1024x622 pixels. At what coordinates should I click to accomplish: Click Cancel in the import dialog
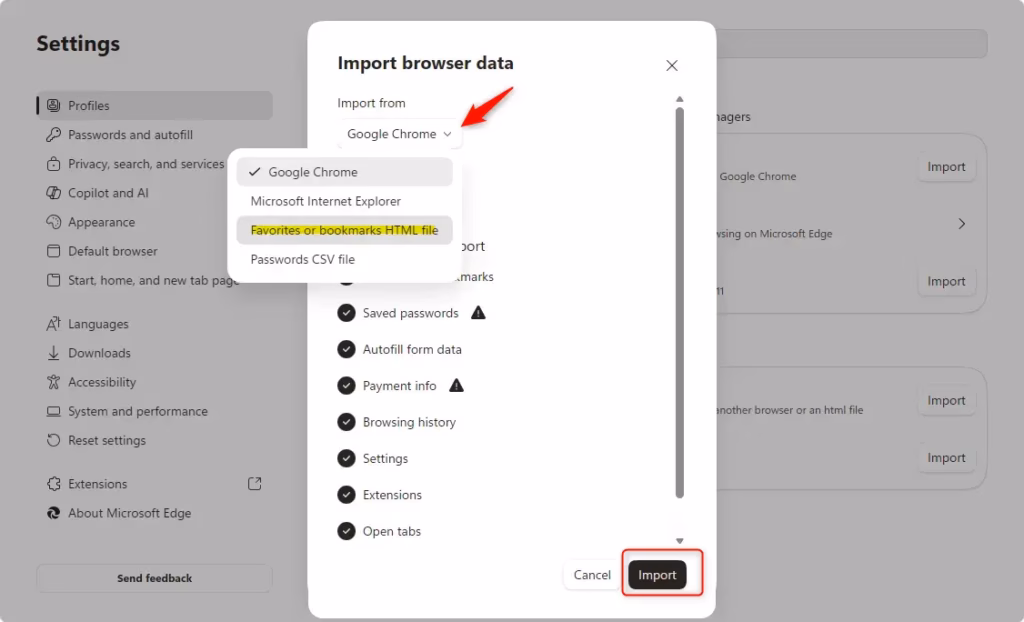592,575
